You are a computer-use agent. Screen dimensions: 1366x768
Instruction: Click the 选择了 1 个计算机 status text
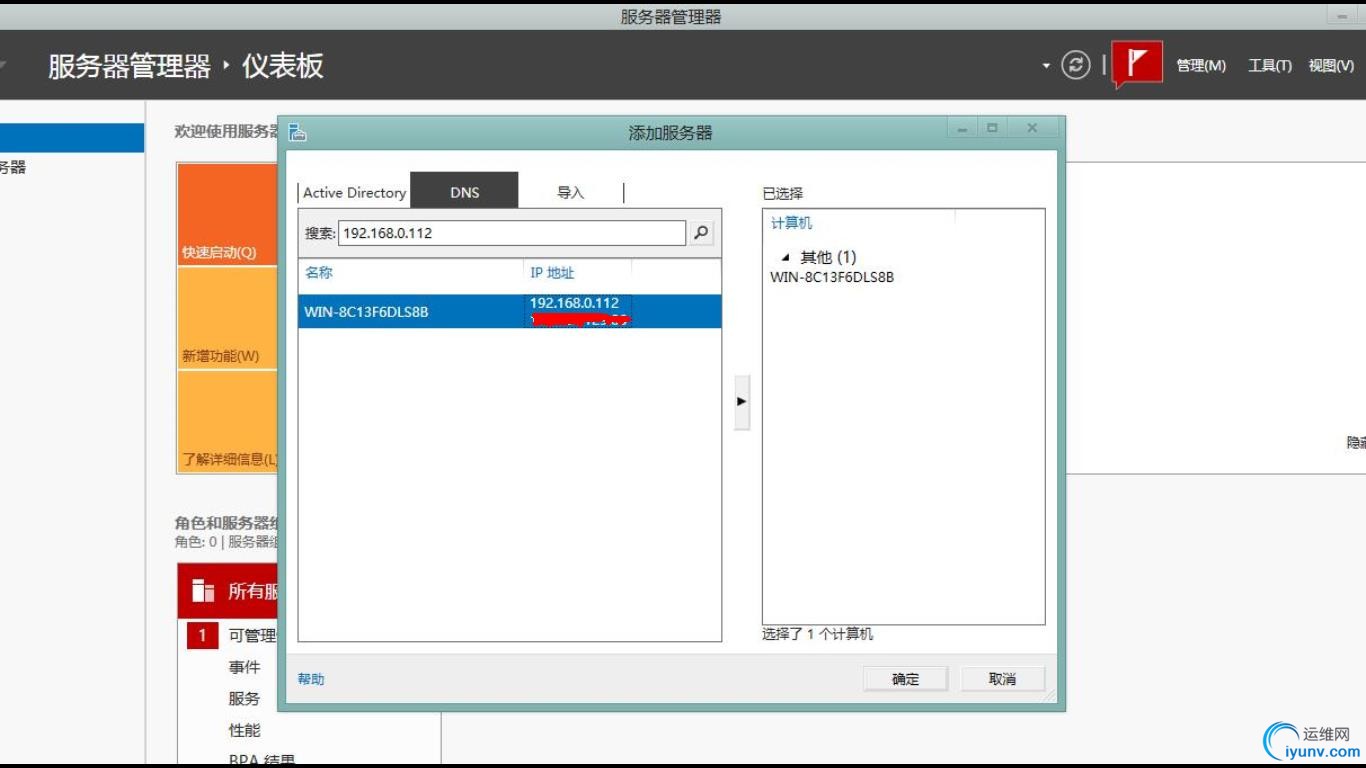(x=817, y=634)
